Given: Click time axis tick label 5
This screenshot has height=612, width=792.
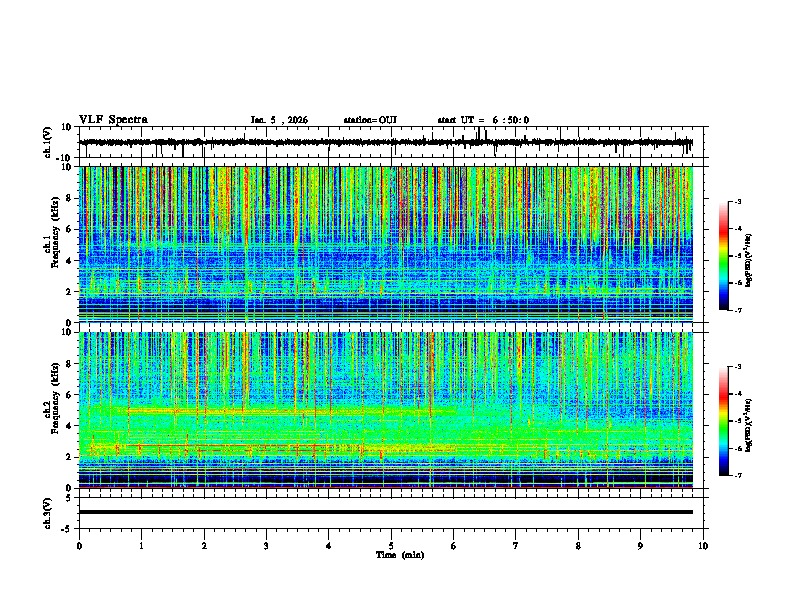Looking at the screenshot, I should click(x=391, y=546).
